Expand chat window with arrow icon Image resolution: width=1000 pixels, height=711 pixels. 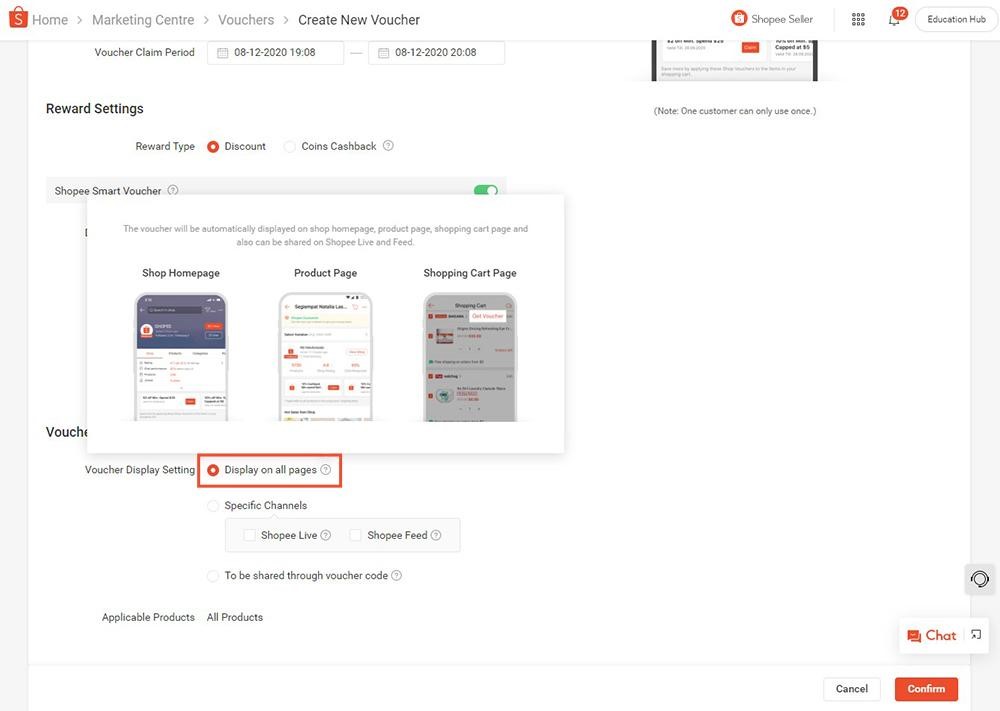pos(976,634)
